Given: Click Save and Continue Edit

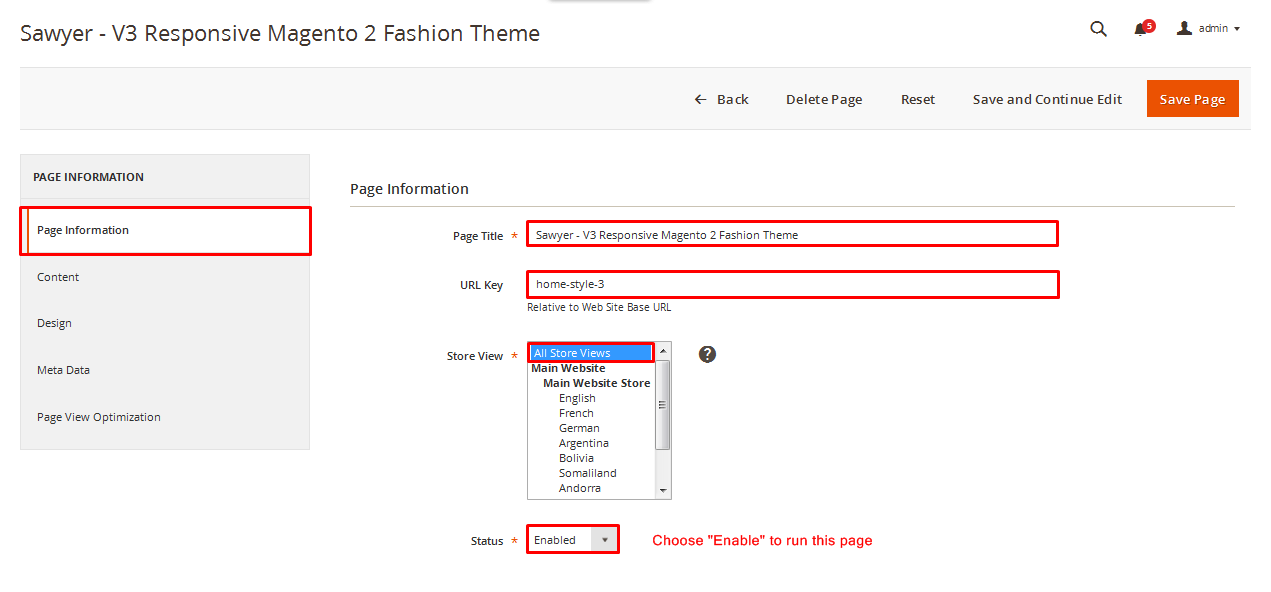Looking at the screenshot, I should [x=1047, y=99].
